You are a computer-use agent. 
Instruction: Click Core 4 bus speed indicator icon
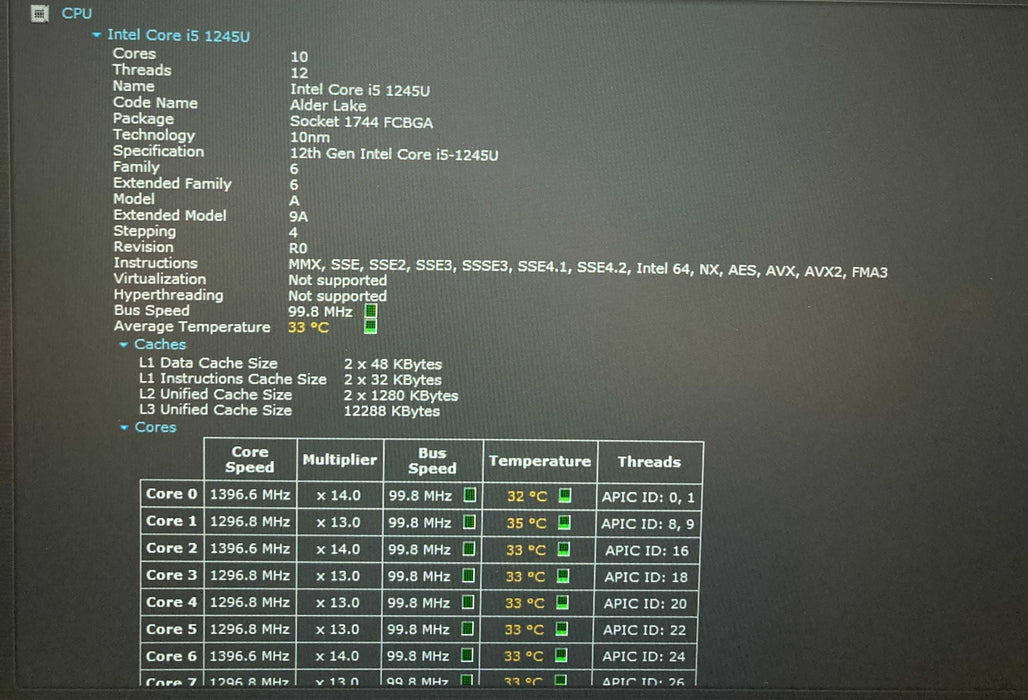[467, 602]
